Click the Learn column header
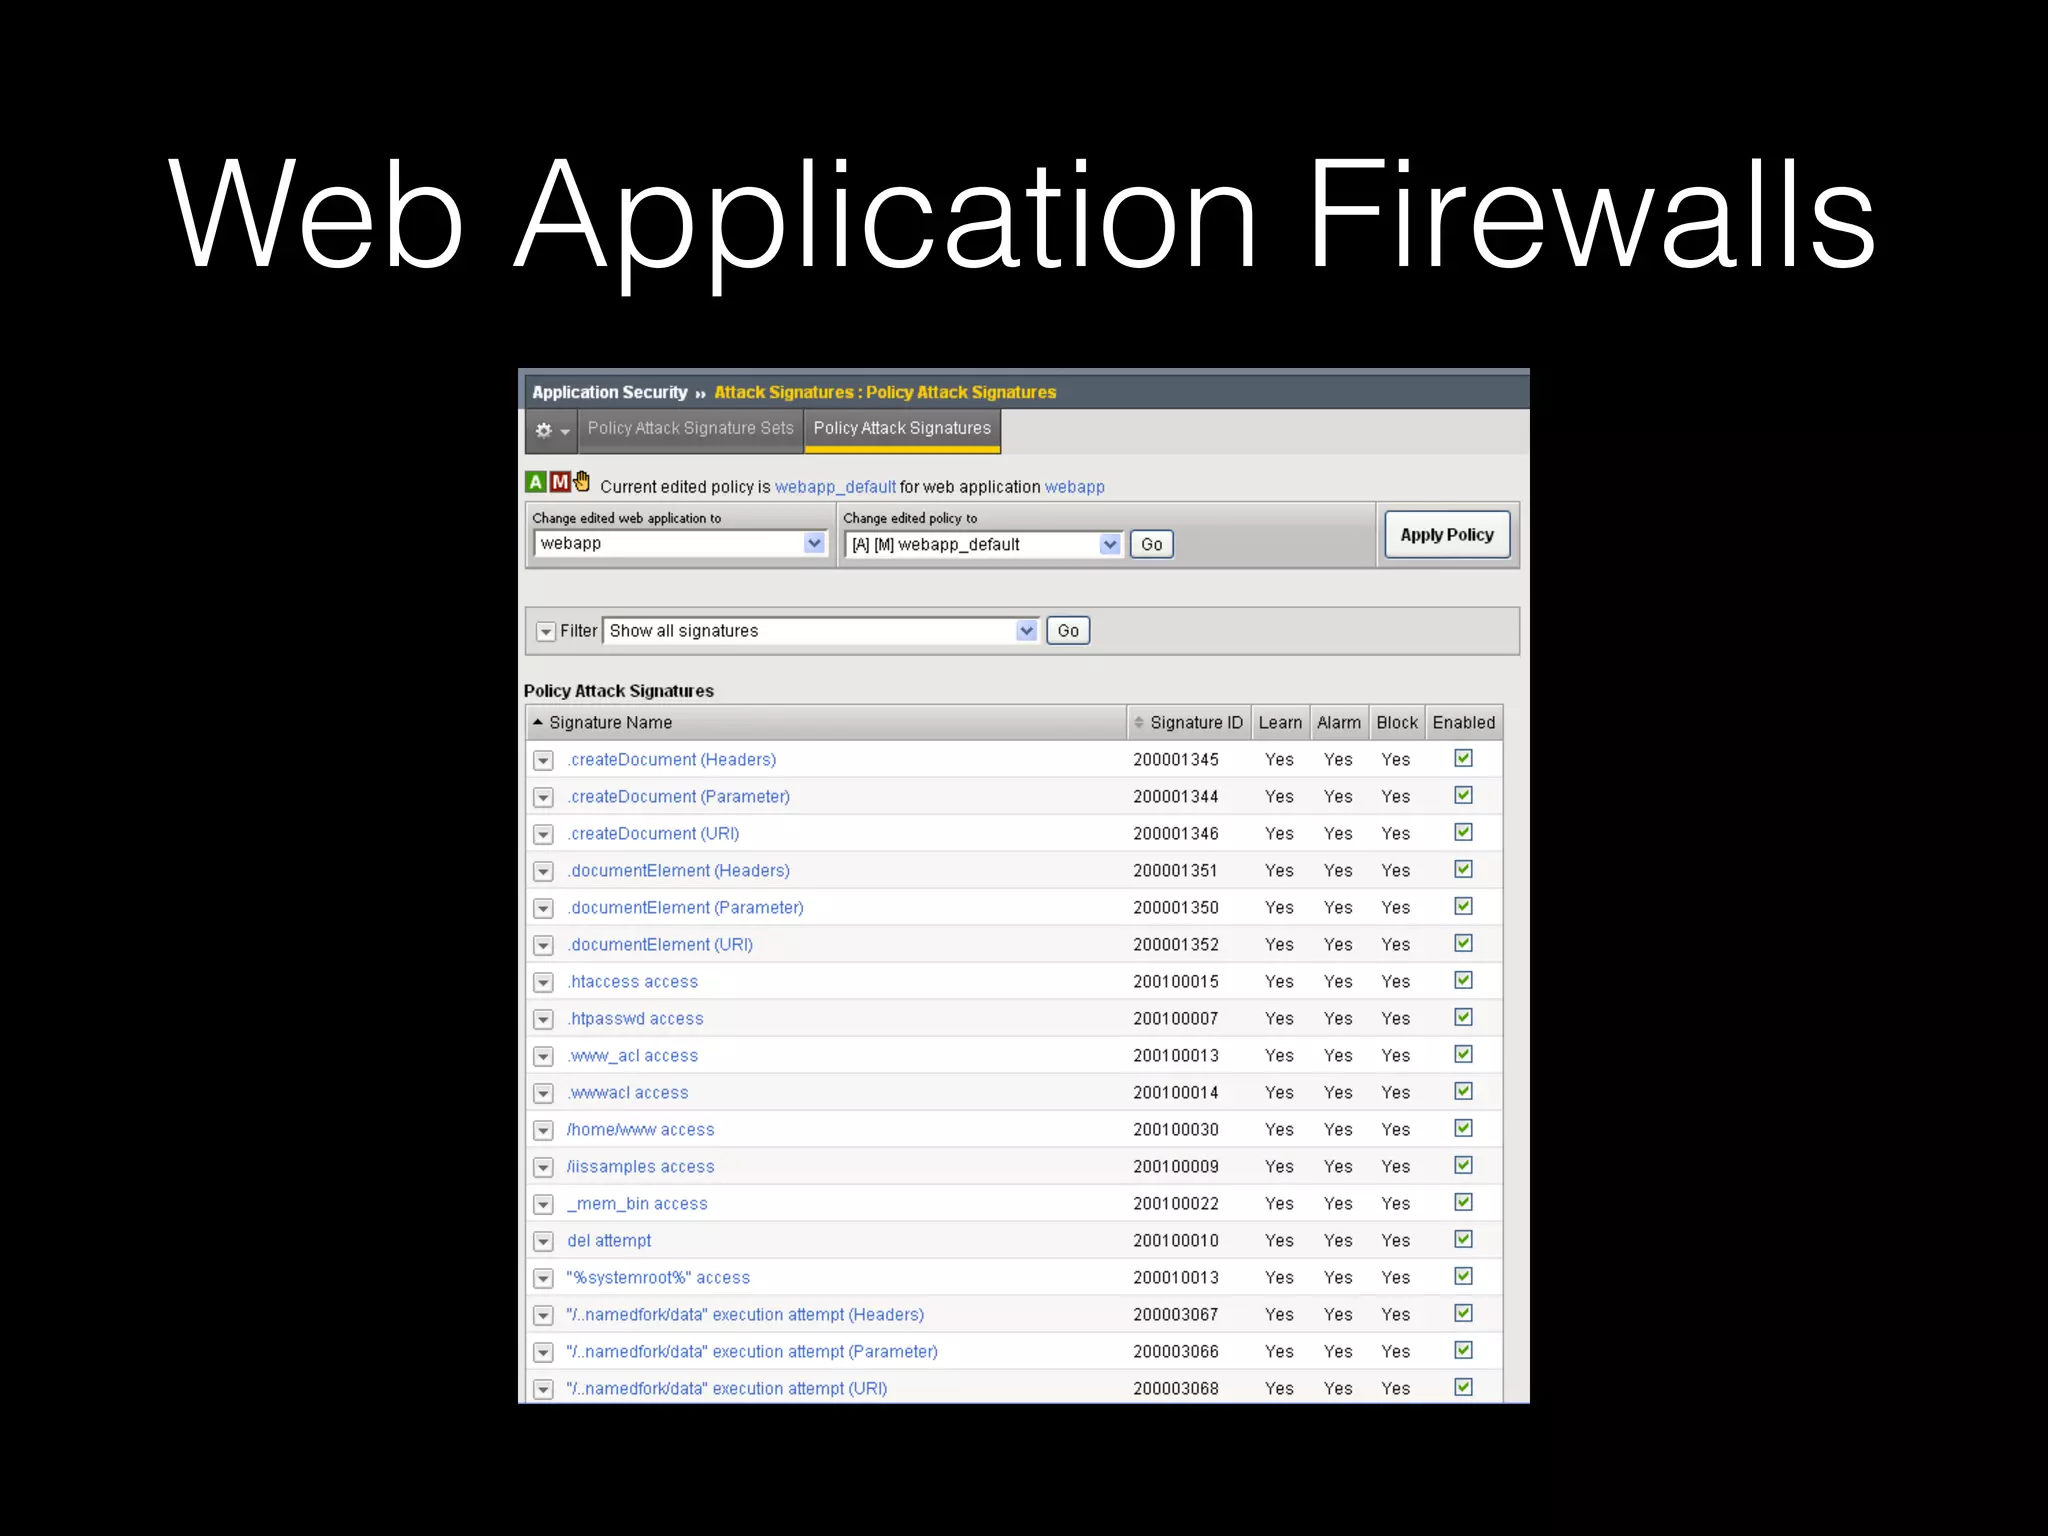The image size is (2048, 1536). coord(1280,722)
